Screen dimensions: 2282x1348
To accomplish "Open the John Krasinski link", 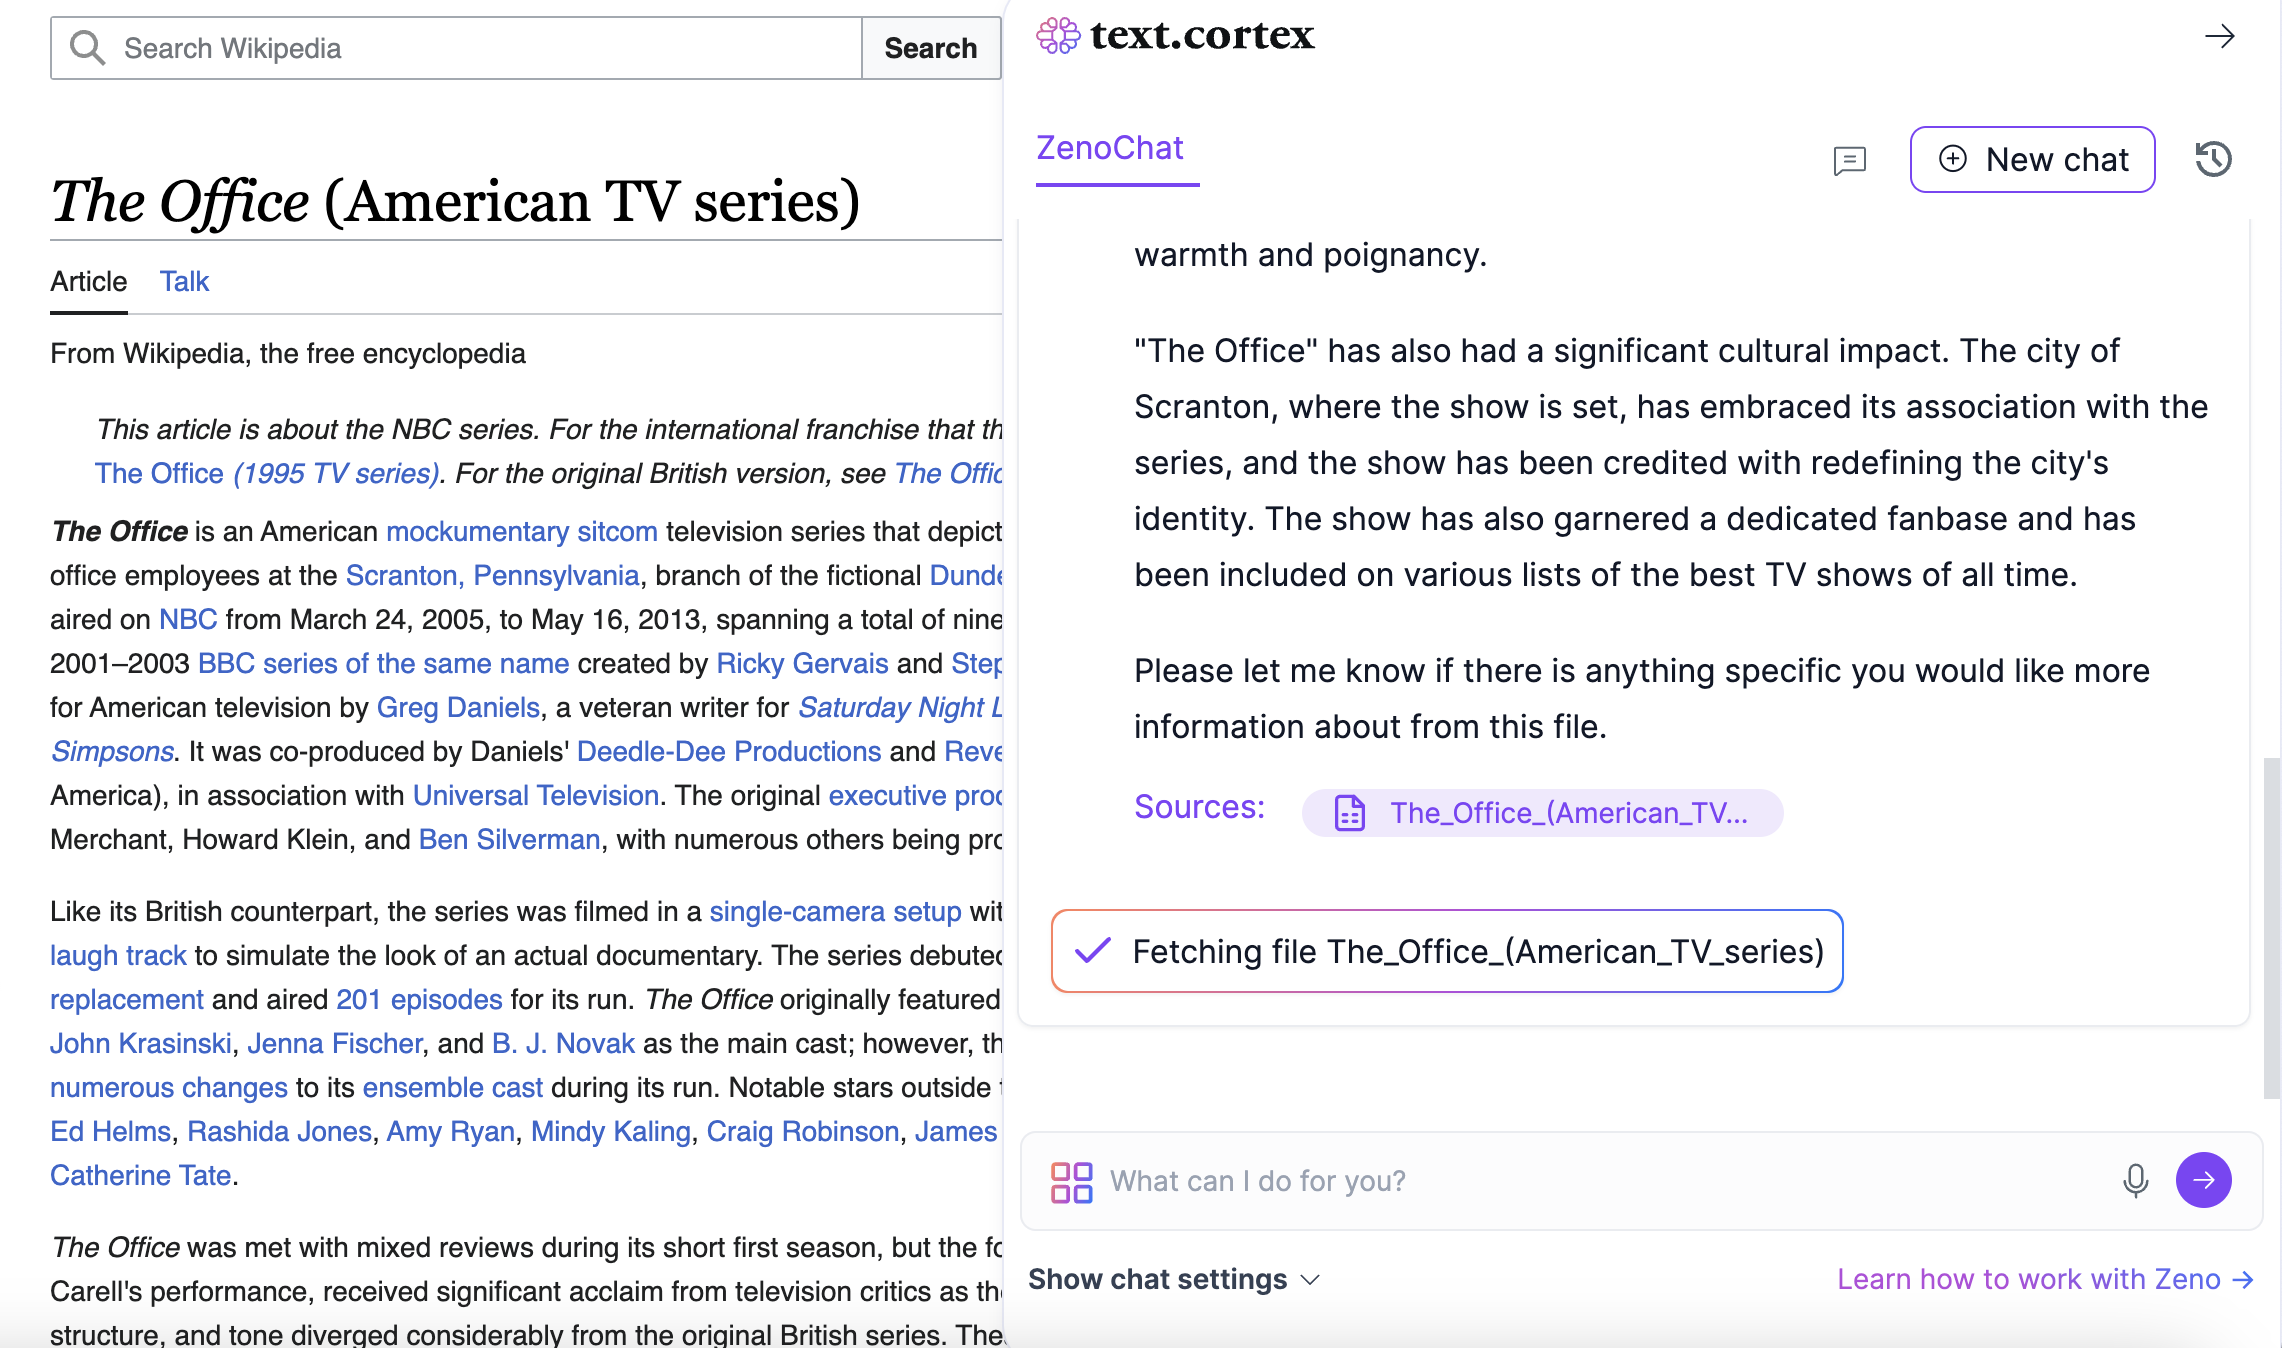I will tap(141, 1043).
